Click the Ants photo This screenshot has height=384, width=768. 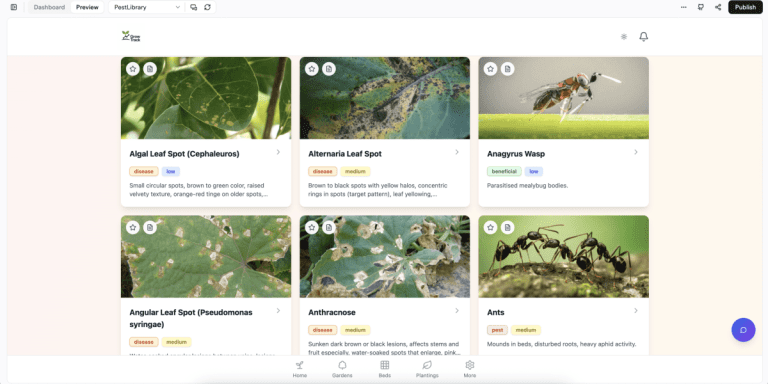pos(563,257)
